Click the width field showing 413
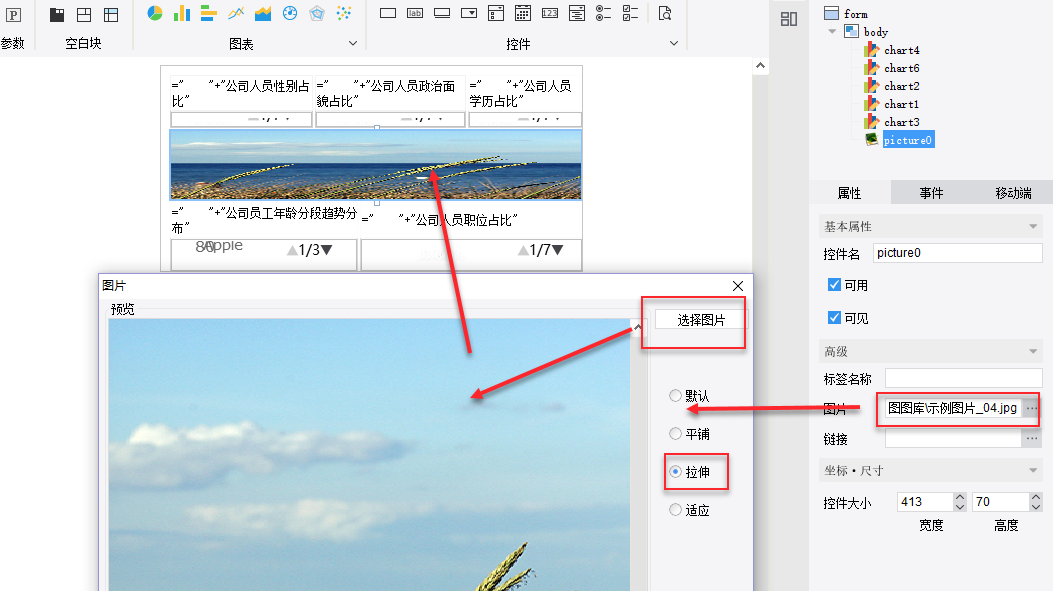The width and height of the screenshot is (1053, 591). click(925, 502)
